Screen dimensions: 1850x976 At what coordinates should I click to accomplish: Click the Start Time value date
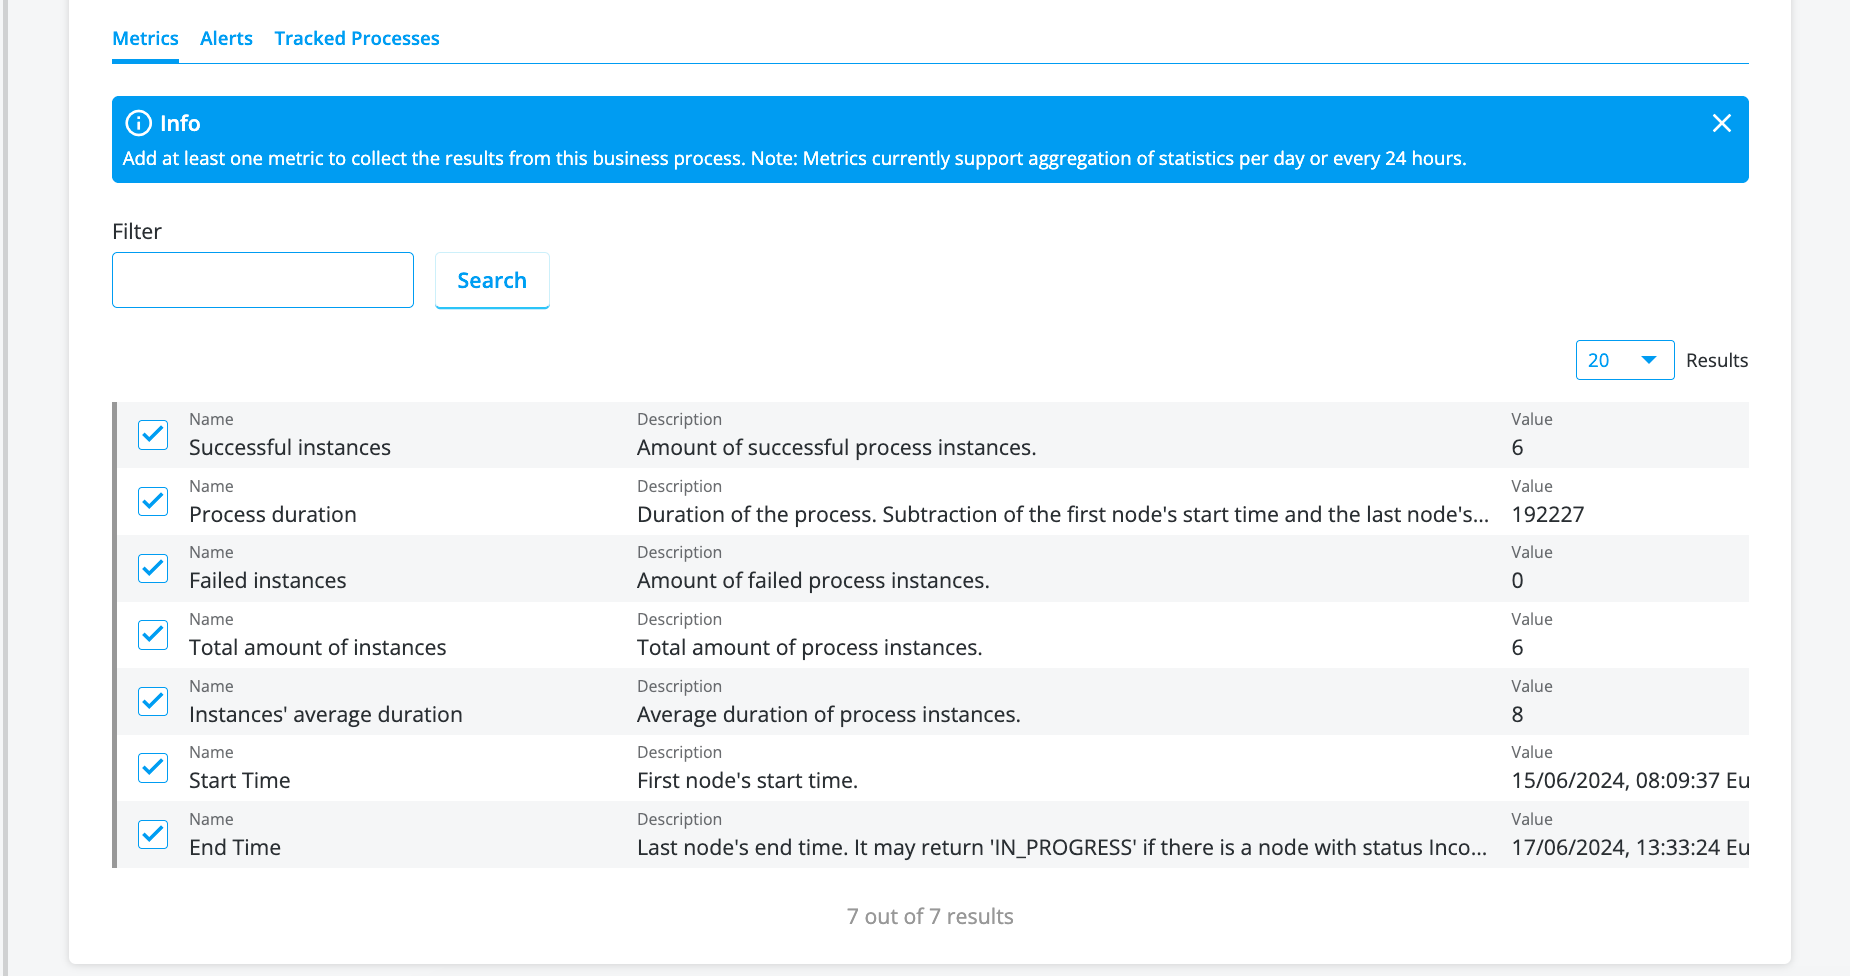click(x=1629, y=781)
